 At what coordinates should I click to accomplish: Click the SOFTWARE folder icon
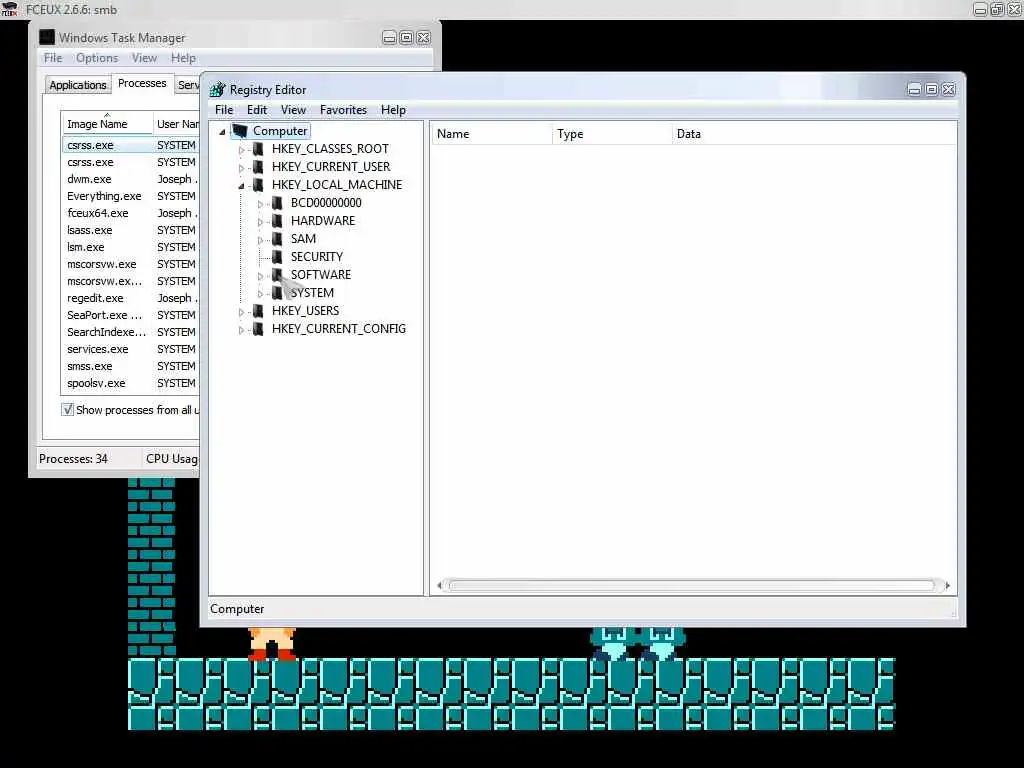pos(278,275)
